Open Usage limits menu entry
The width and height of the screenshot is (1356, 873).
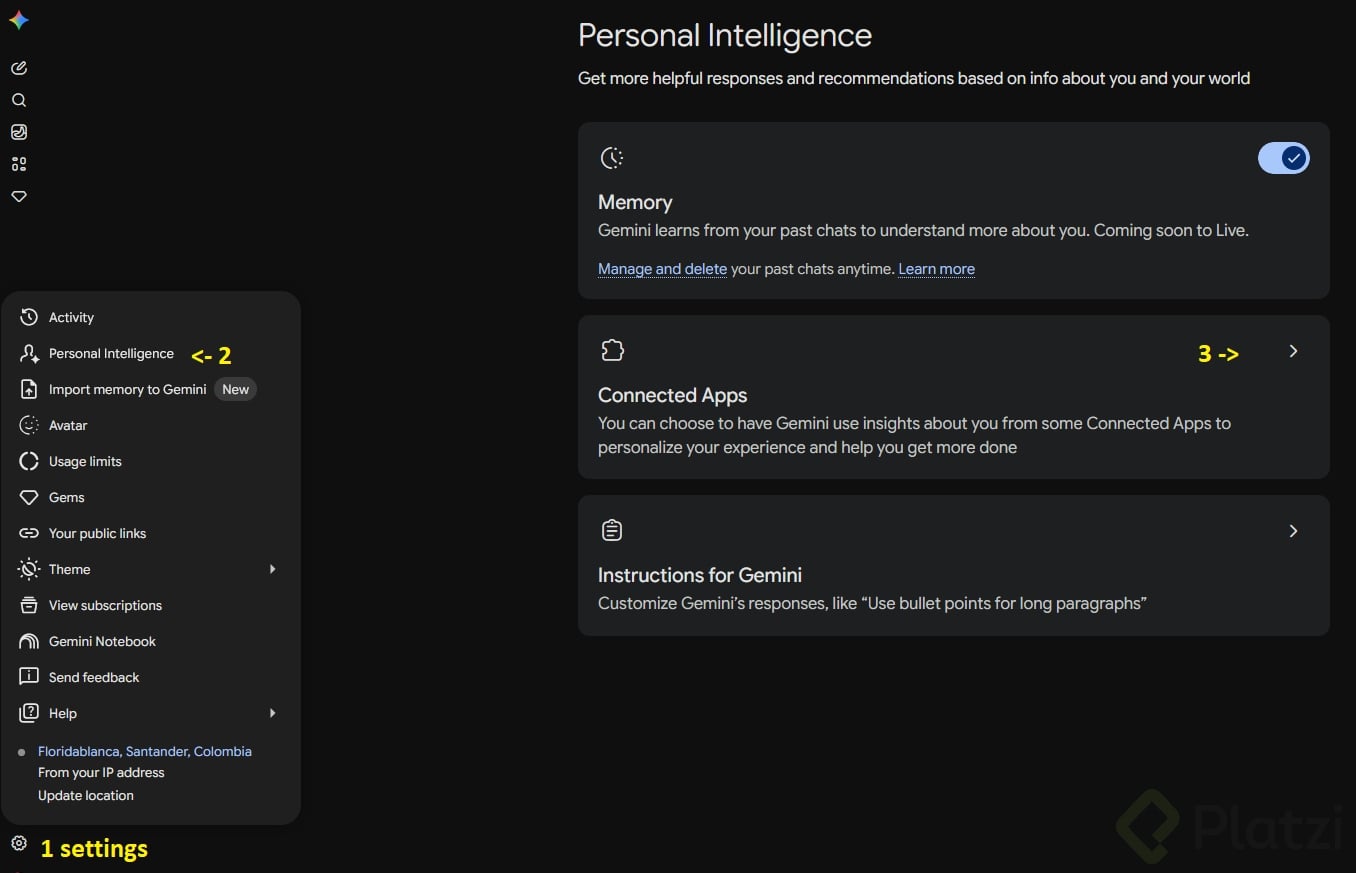[85, 461]
